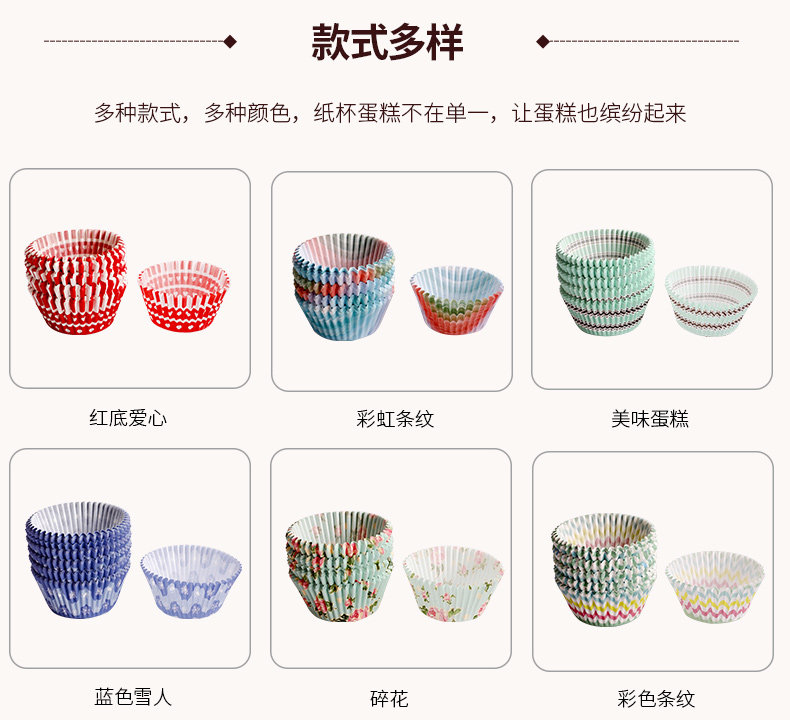
Task: Click the single red heart-pattern cup
Action: pyautogui.click(x=183, y=296)
